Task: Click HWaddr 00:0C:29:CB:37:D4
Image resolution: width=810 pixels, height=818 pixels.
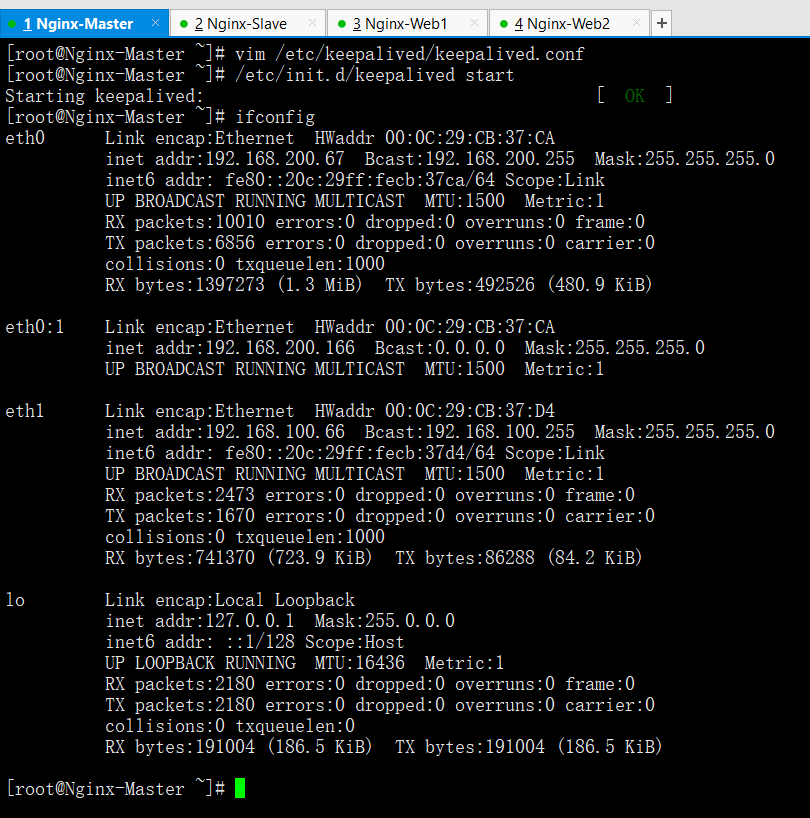Action: point(434,411)
